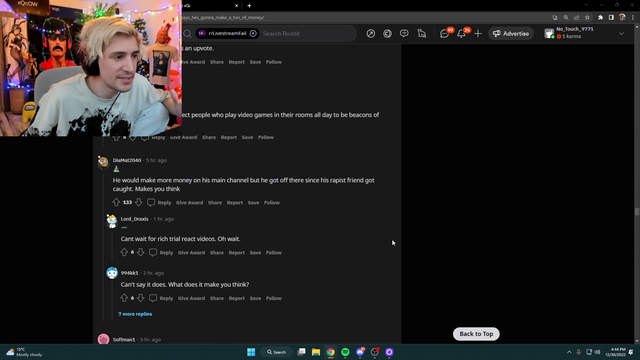Show hidden system tray icons chevron

(569, 352)
